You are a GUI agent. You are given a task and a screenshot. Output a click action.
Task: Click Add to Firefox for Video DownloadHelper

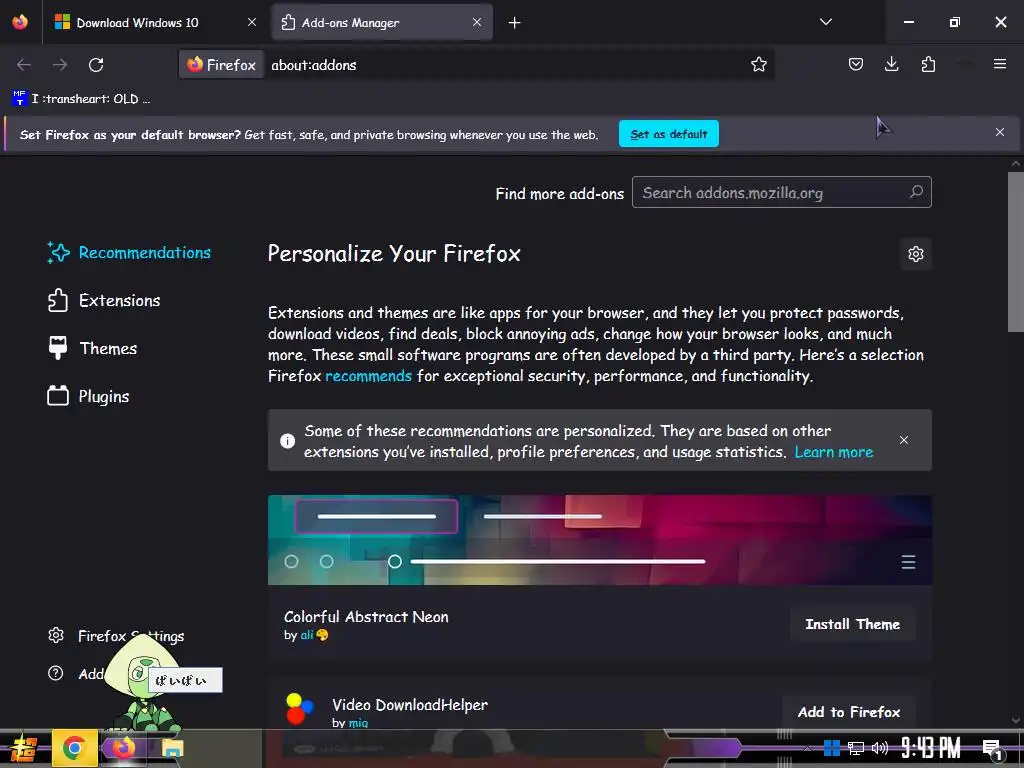[x=849, y=712]
